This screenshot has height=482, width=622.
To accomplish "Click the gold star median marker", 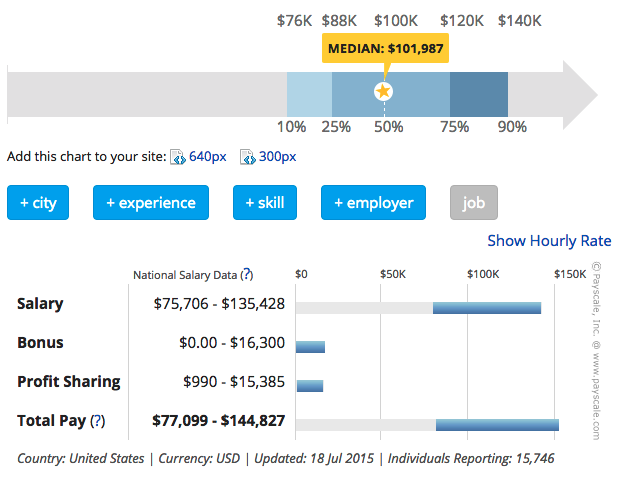I will coord(383,92).
